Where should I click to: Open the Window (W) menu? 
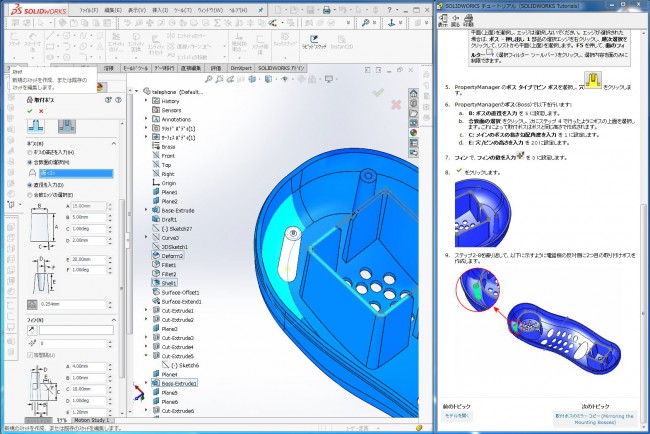[210, 10]
